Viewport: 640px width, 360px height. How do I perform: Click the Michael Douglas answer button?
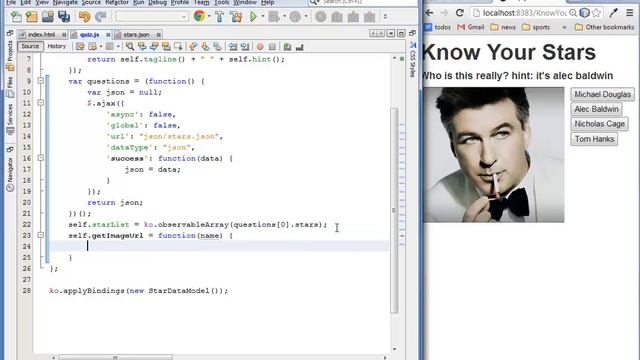[x=602, y=94]
